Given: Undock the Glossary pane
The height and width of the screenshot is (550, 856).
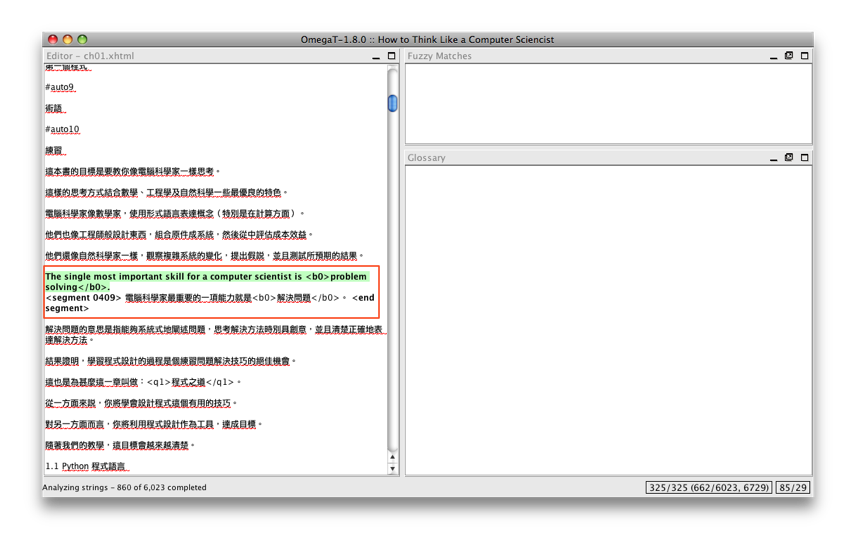Looking at the screenshot, I should point(789,158).
